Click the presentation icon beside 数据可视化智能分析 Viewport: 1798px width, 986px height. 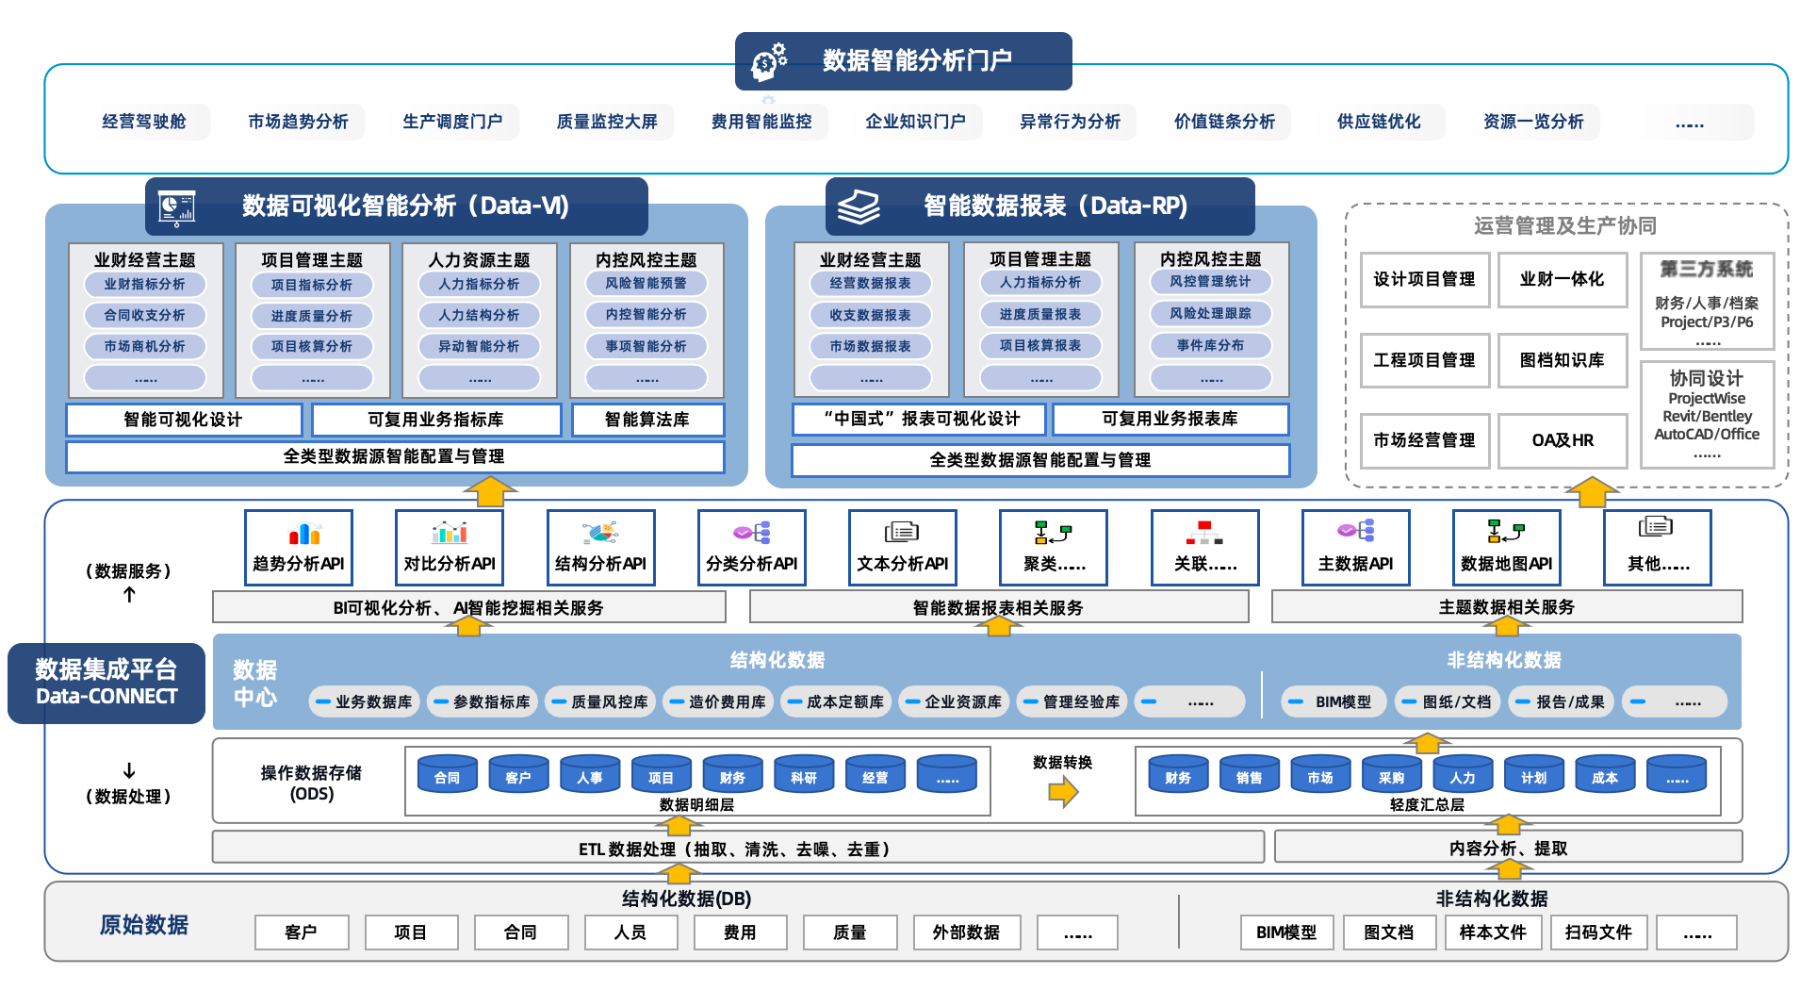(x=178, y=207)
